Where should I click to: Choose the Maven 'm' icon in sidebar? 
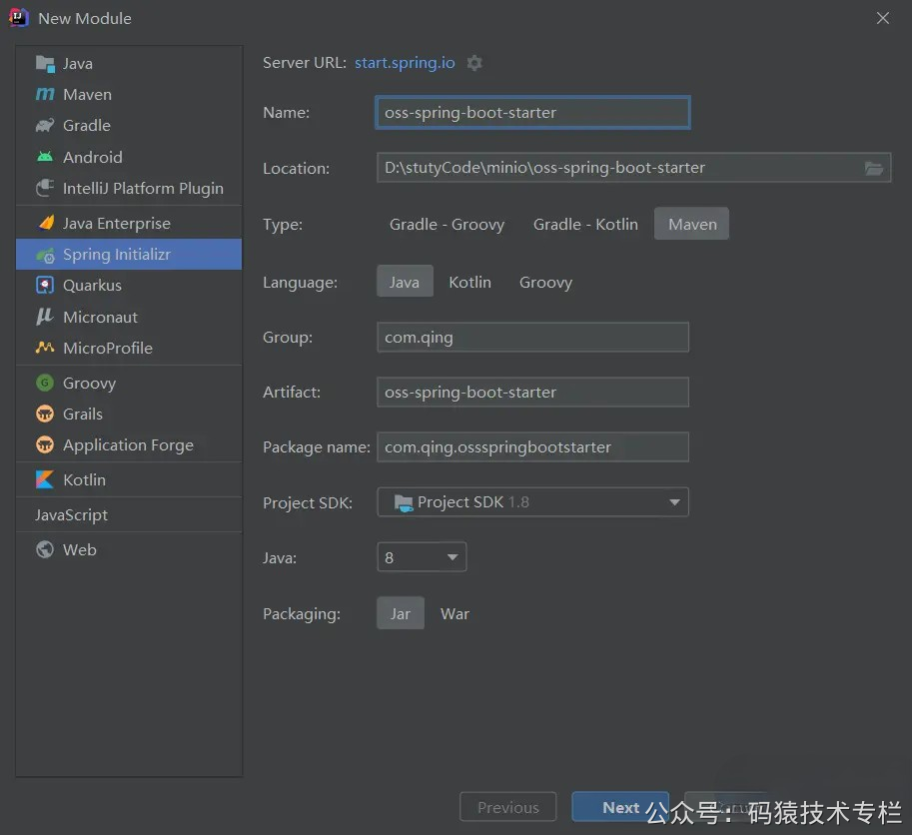(x=45, y=94)
